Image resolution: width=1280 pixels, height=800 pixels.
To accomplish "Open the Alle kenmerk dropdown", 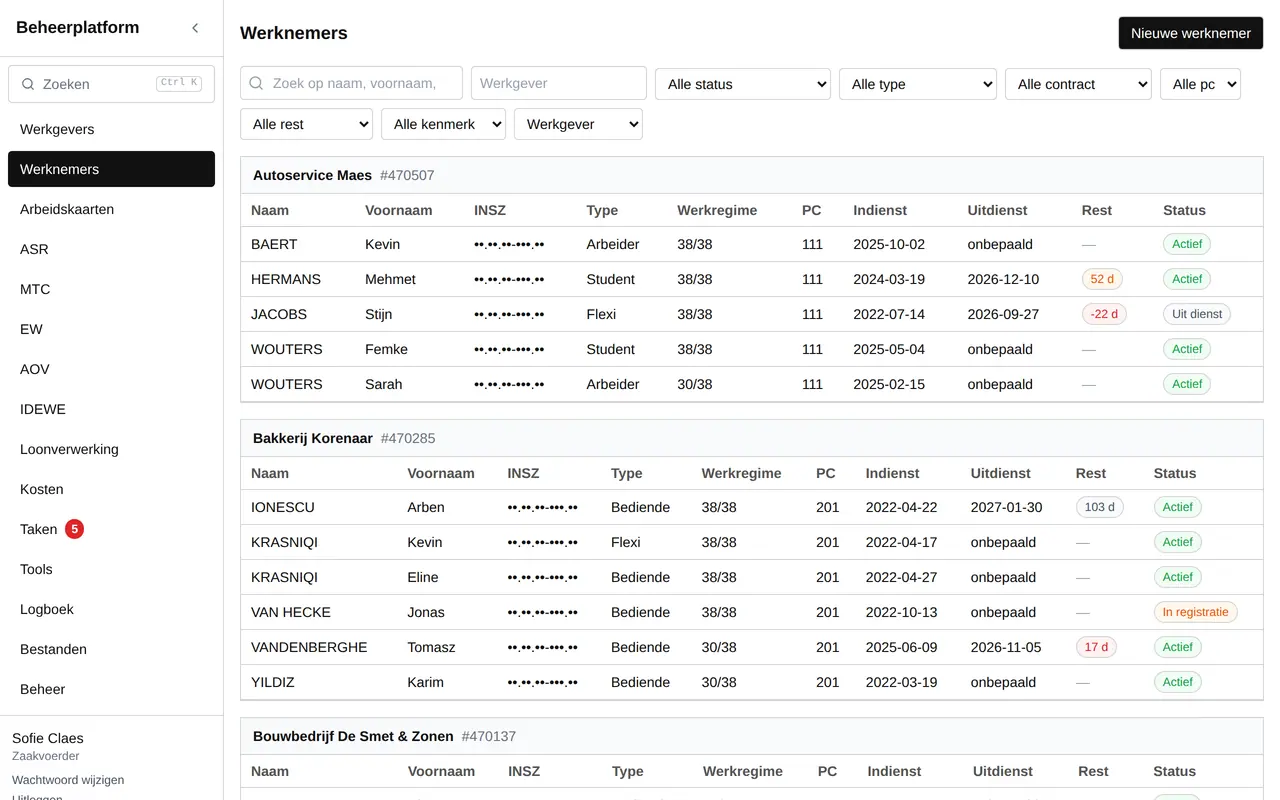I will coord(443,124).
